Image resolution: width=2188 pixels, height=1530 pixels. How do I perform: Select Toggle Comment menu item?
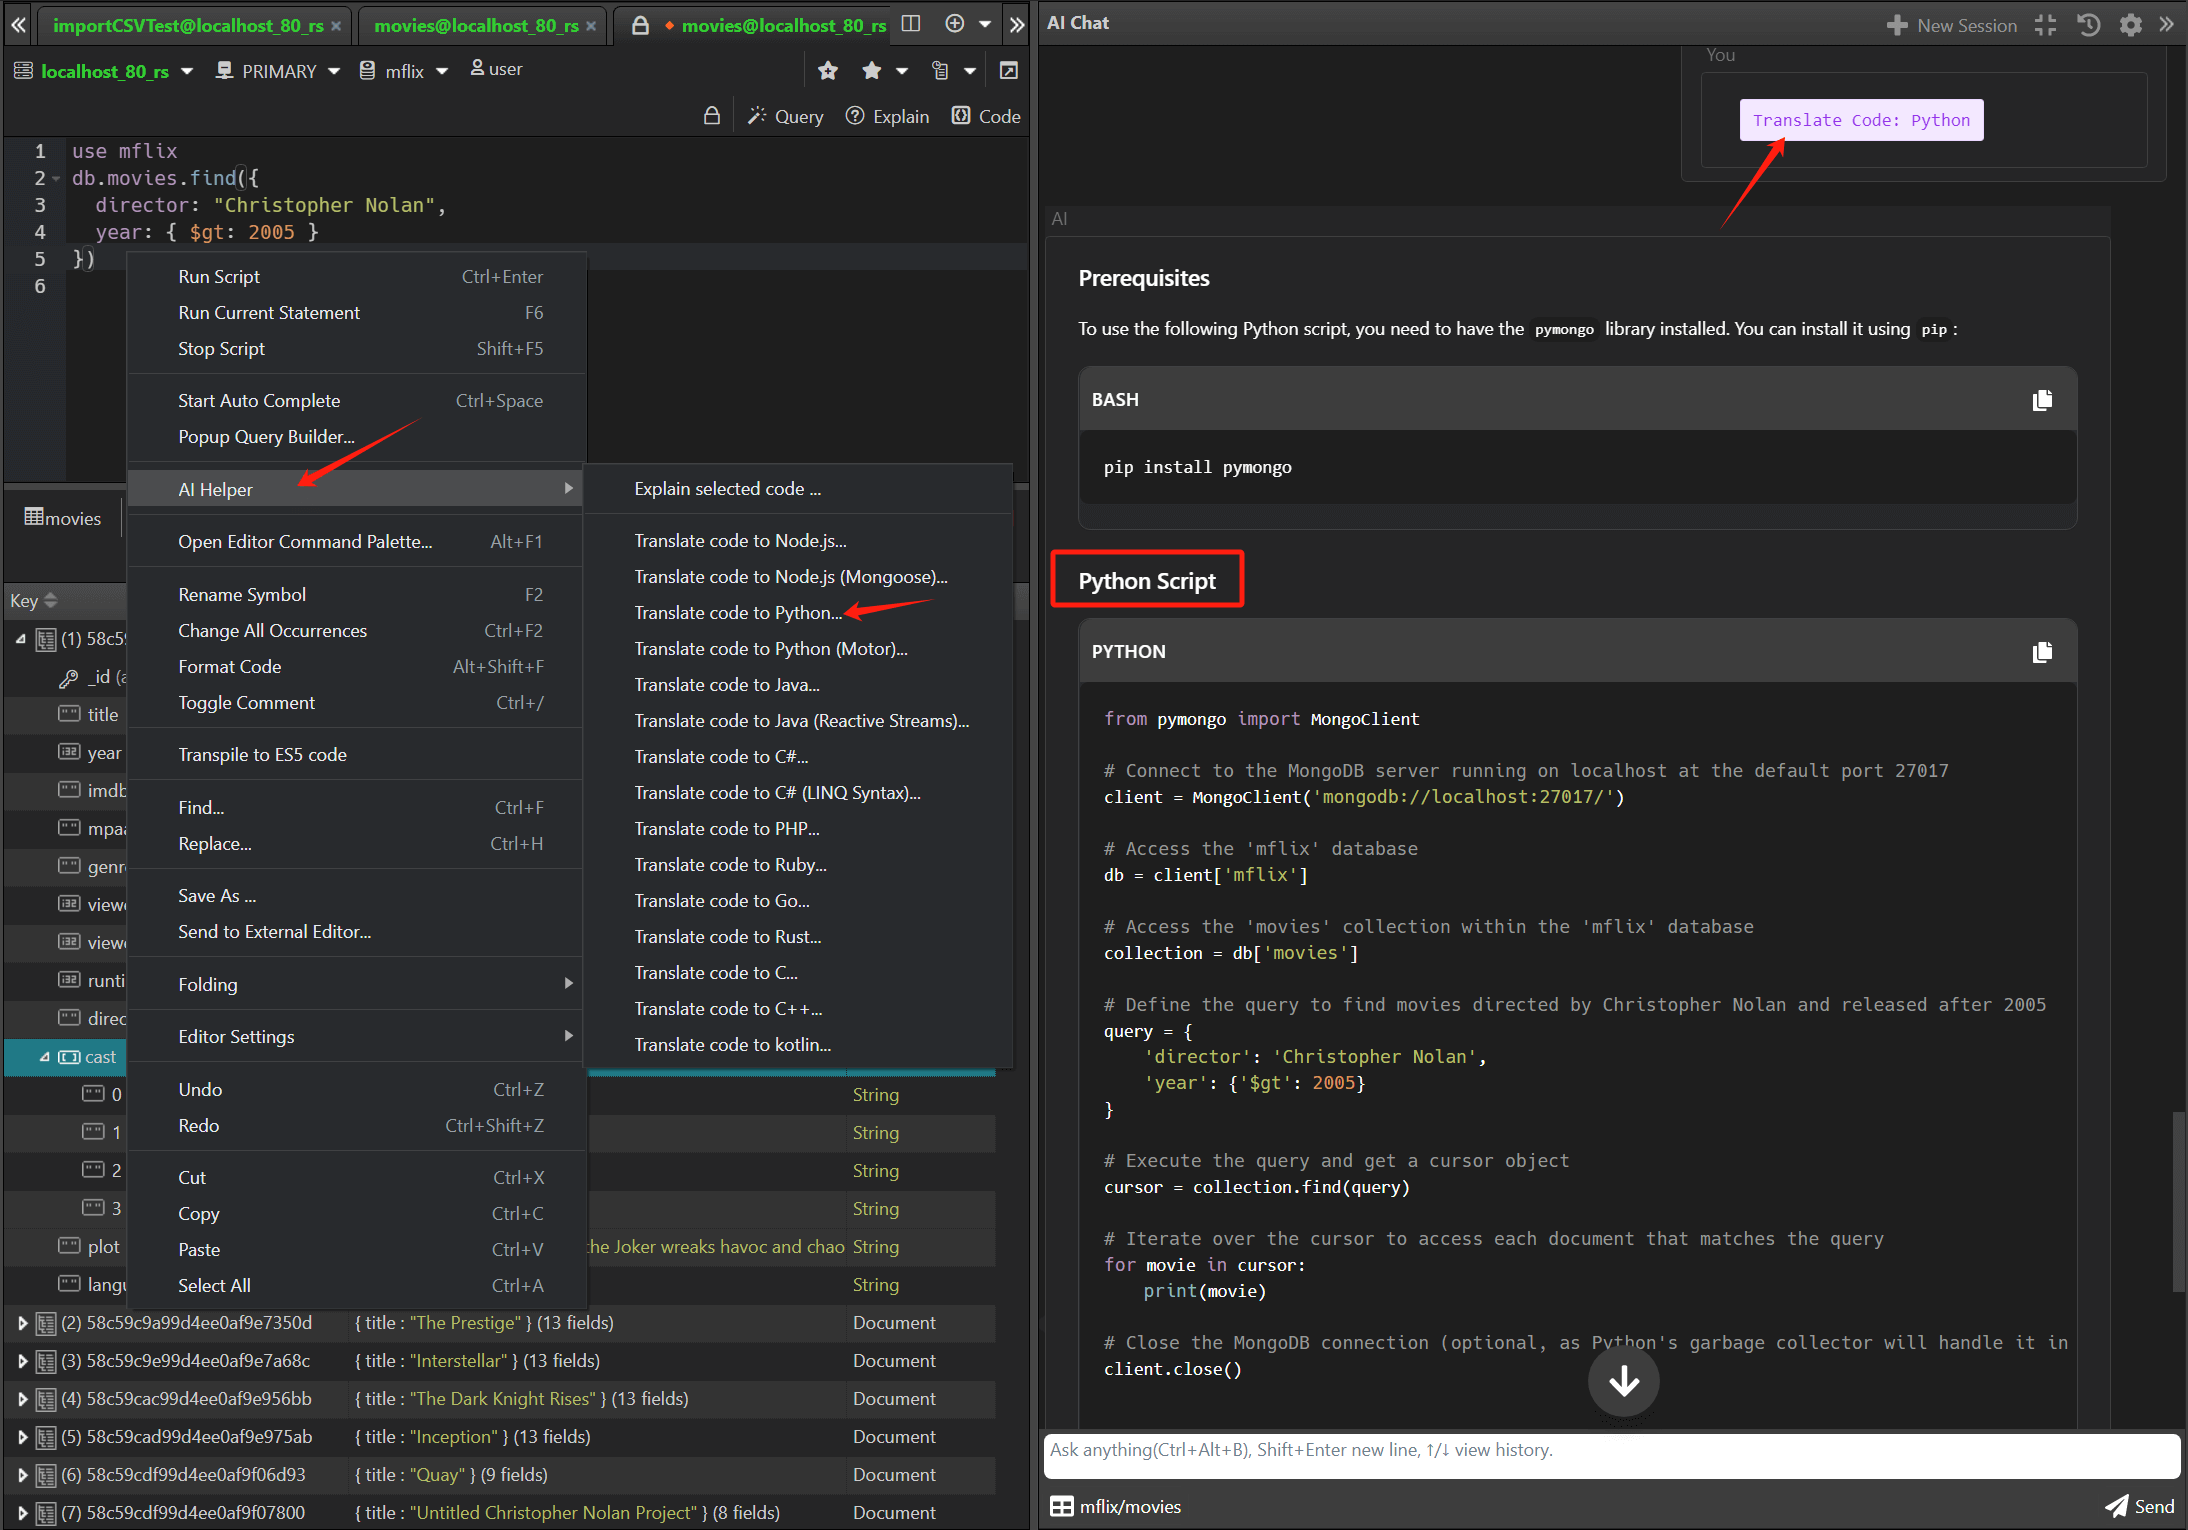click(x=357, y=703)
